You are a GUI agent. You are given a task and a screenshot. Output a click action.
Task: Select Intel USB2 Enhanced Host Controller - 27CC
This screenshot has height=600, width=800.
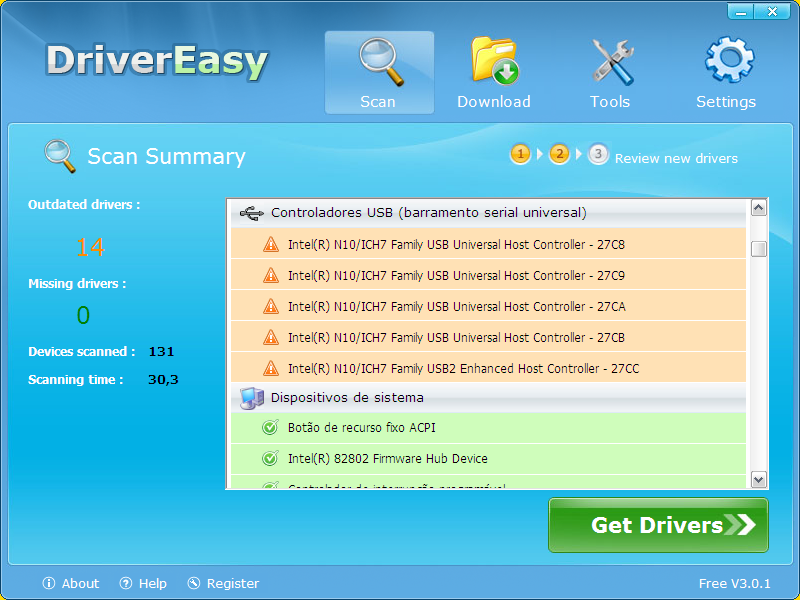pyautogui.click(x=488, y=368)
